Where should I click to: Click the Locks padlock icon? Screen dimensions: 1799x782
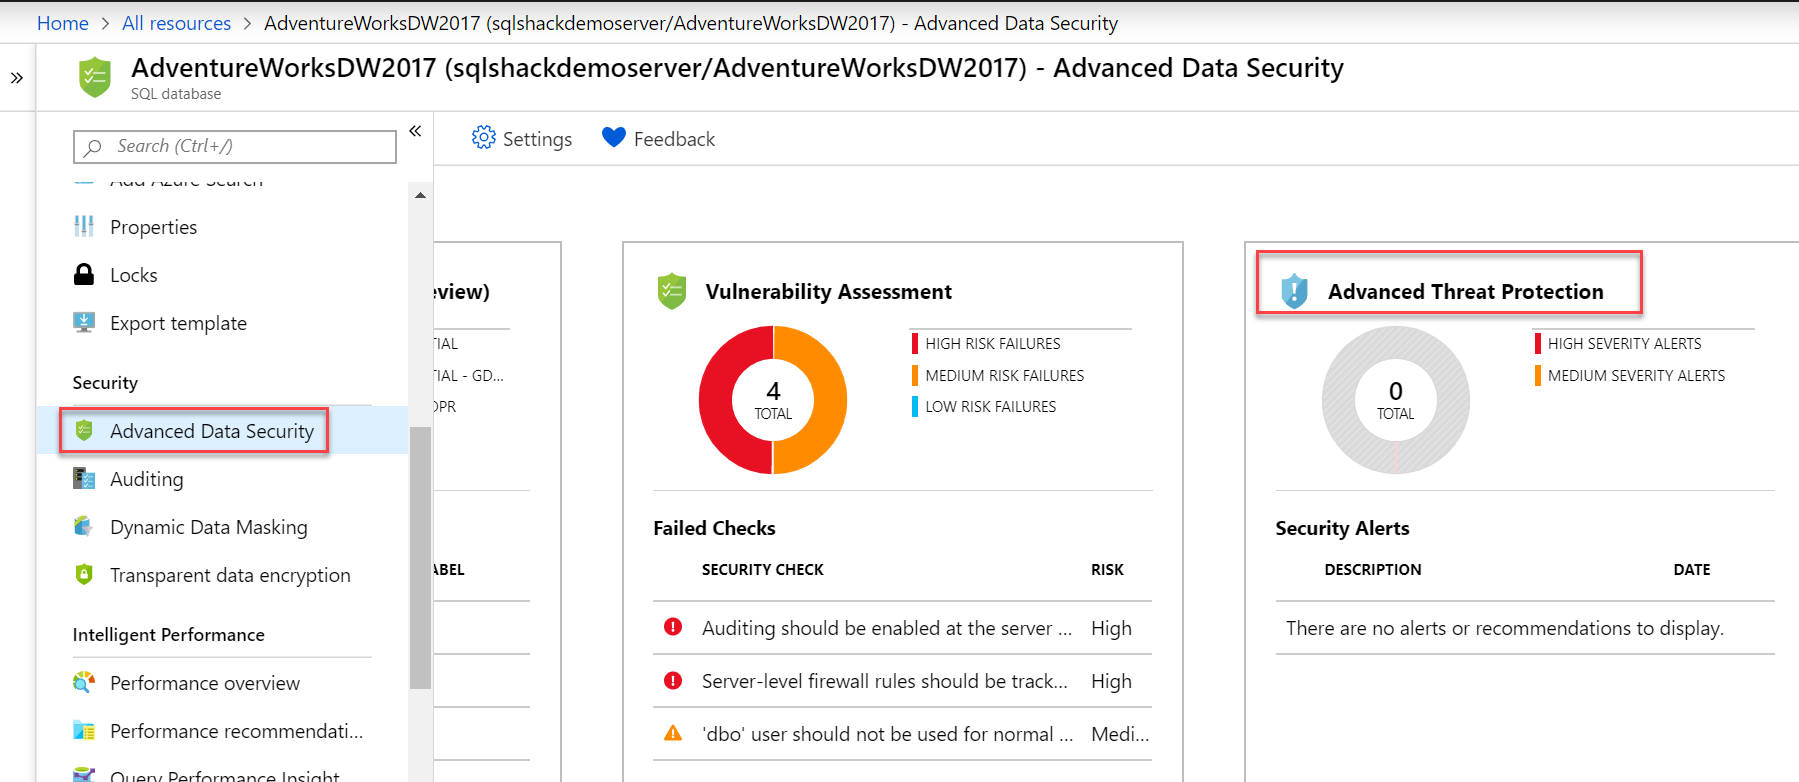click(x=84, y=275)
